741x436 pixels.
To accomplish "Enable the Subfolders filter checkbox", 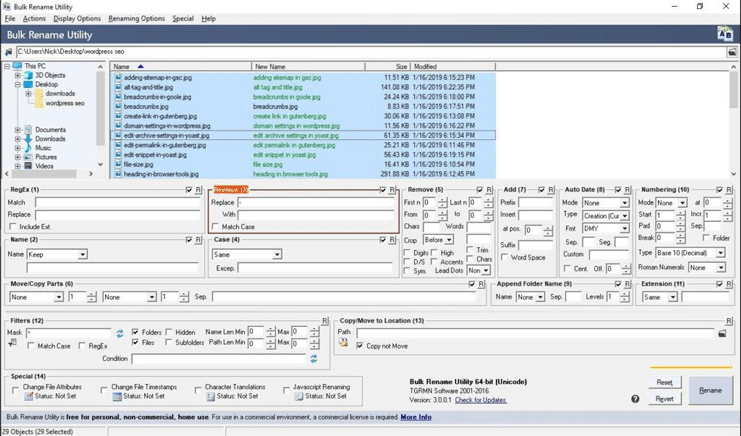I will click(x=169, y=342).
